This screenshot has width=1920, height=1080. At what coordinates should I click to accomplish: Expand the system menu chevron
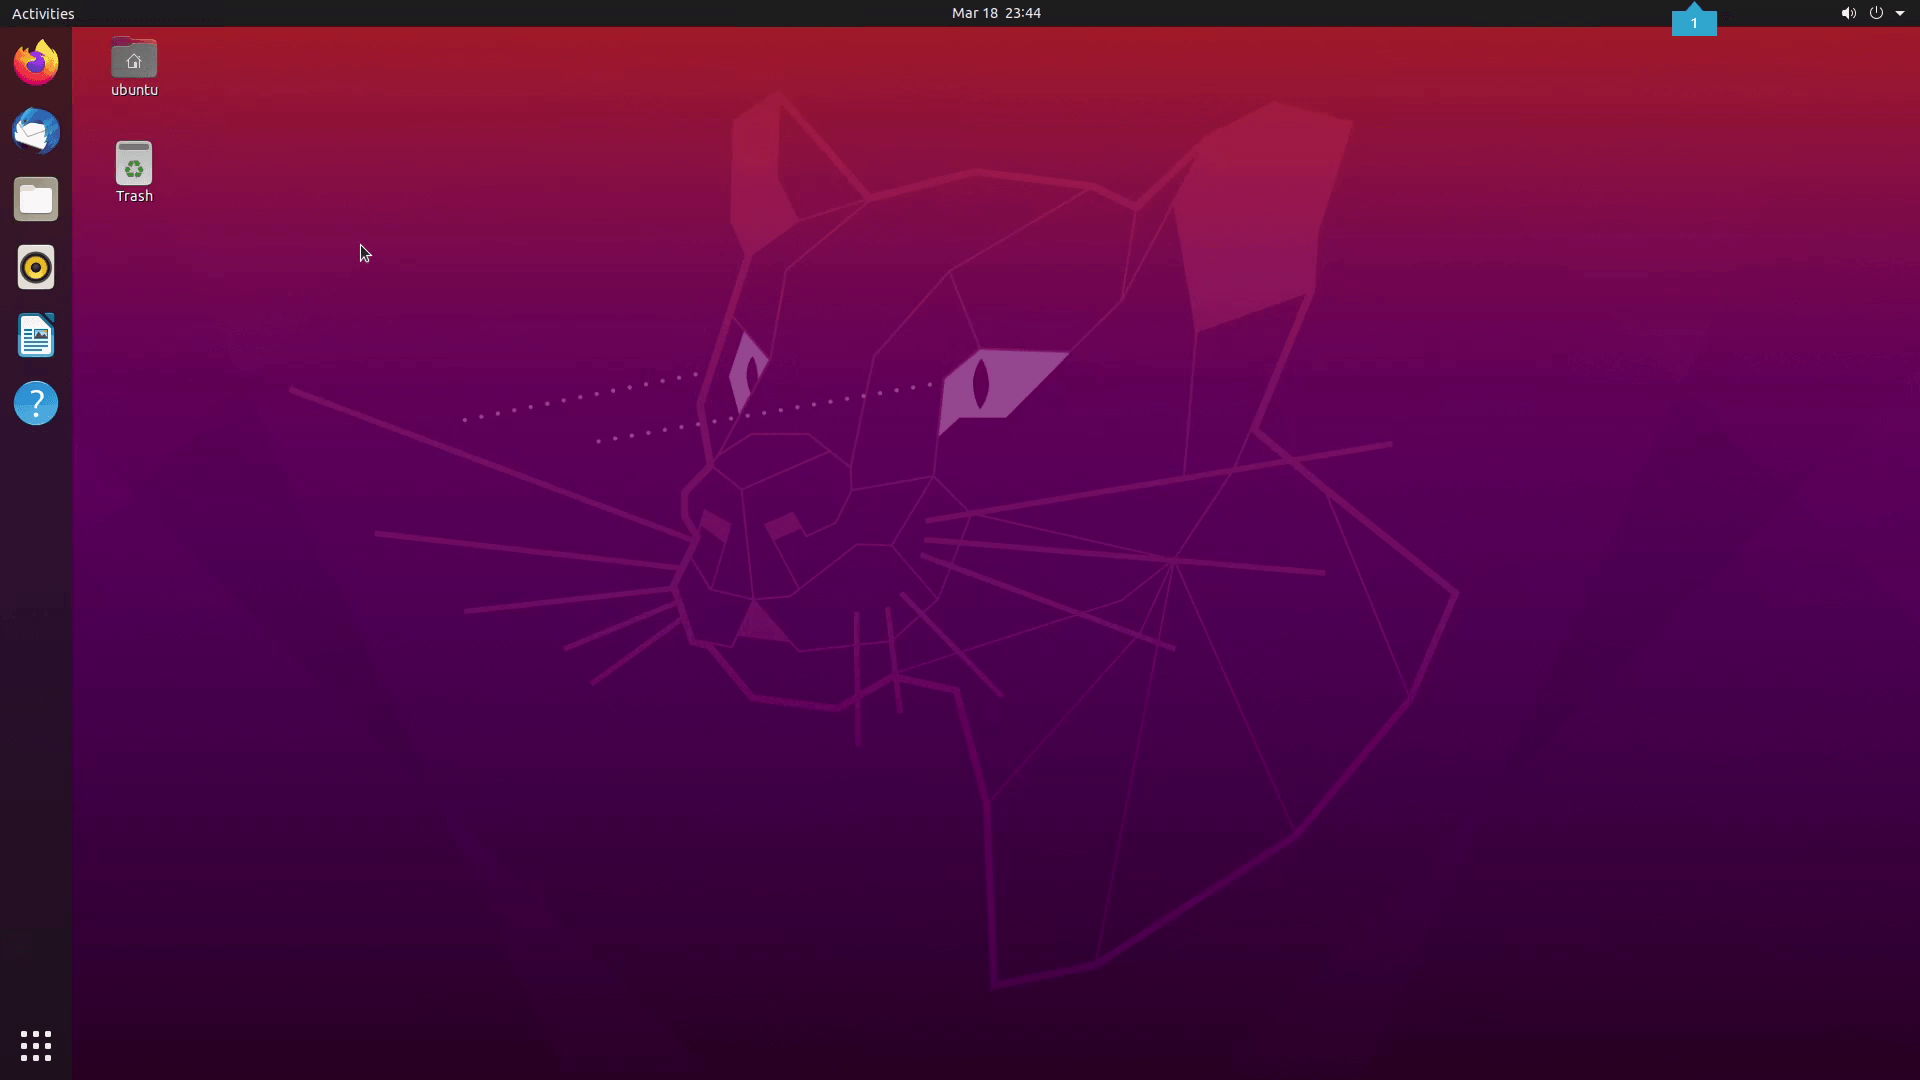pyautogui.click(x=1901, y=13)
